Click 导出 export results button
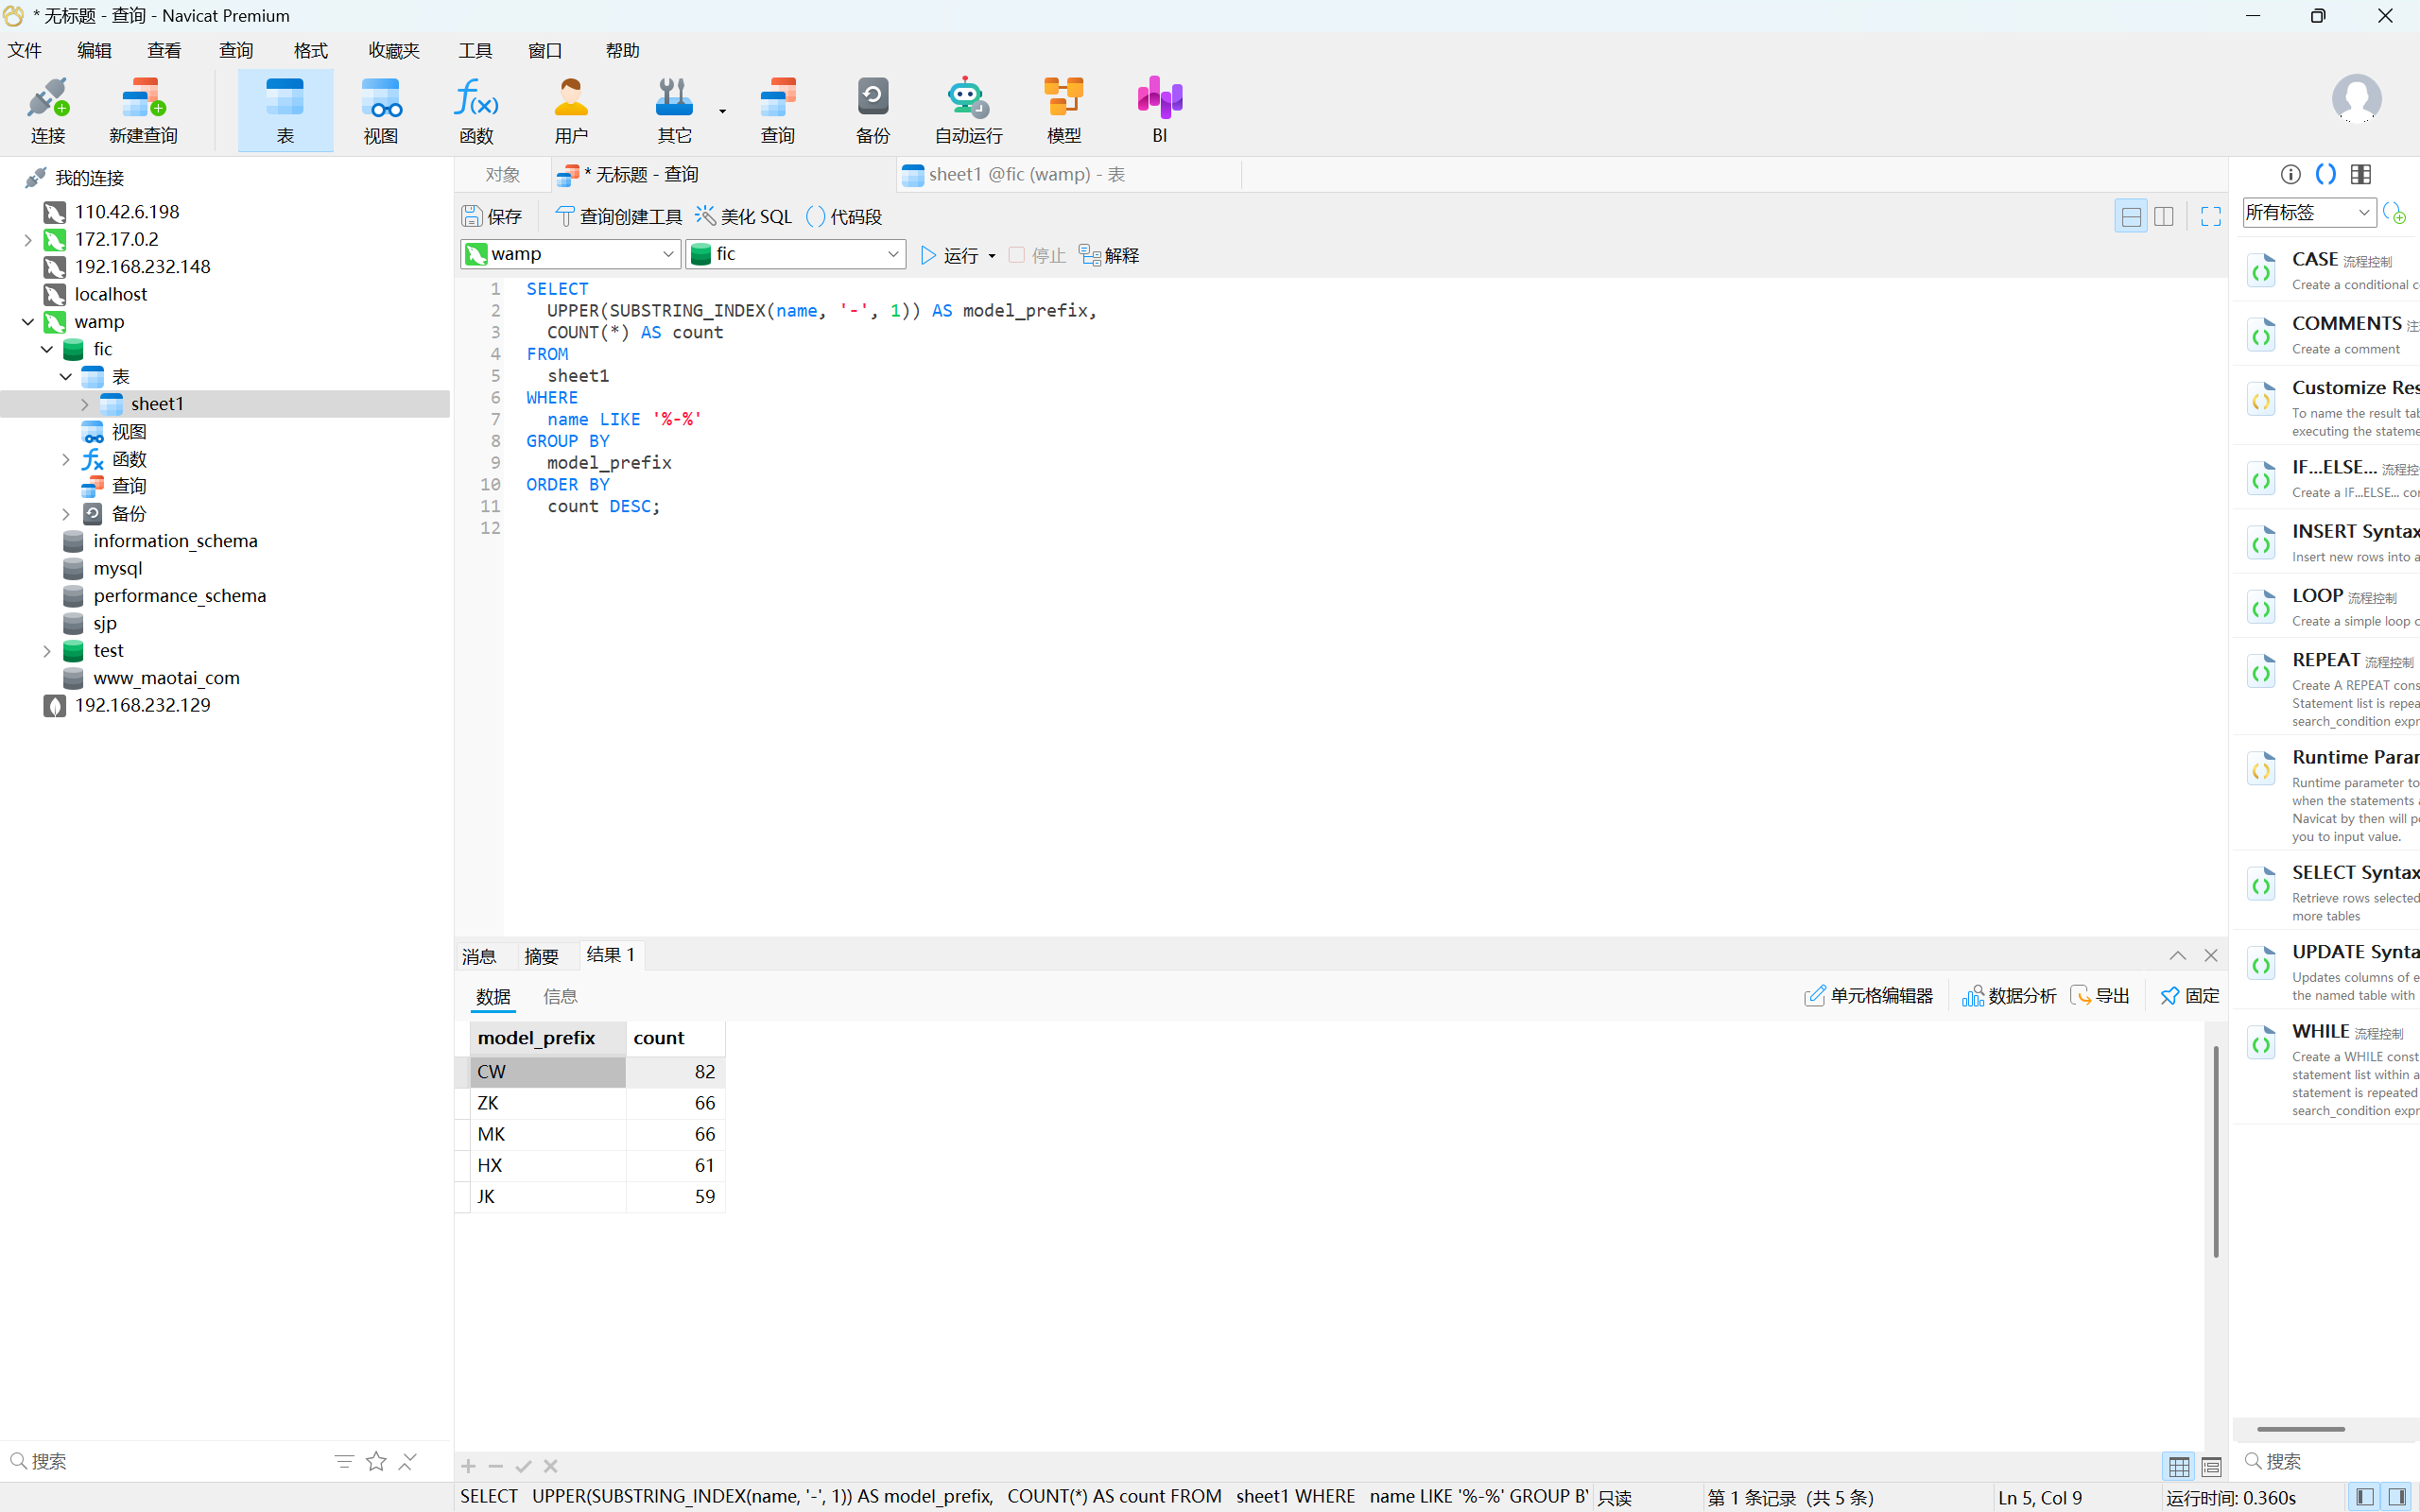 point(2101,995)
